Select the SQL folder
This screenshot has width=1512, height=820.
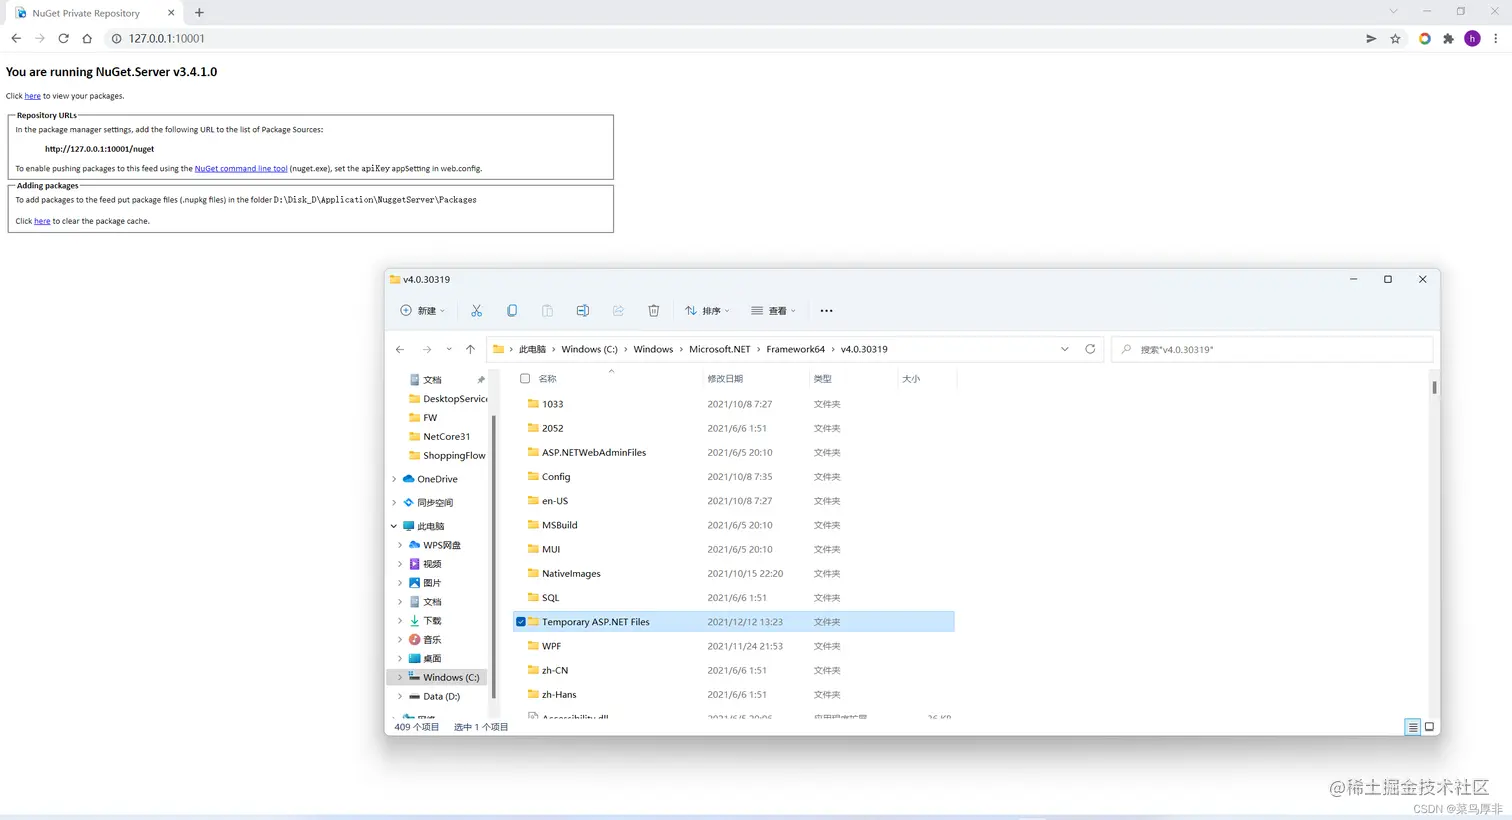550,598
